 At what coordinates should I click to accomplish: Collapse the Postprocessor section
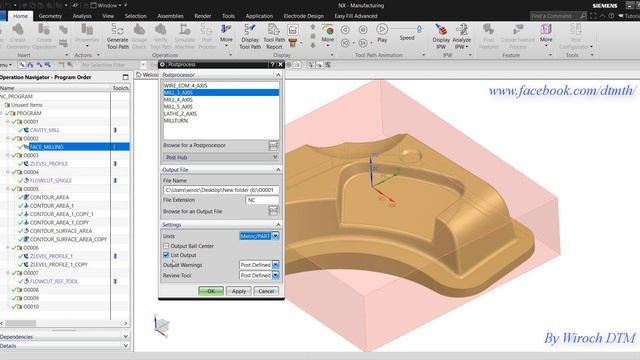pos(278,75)
